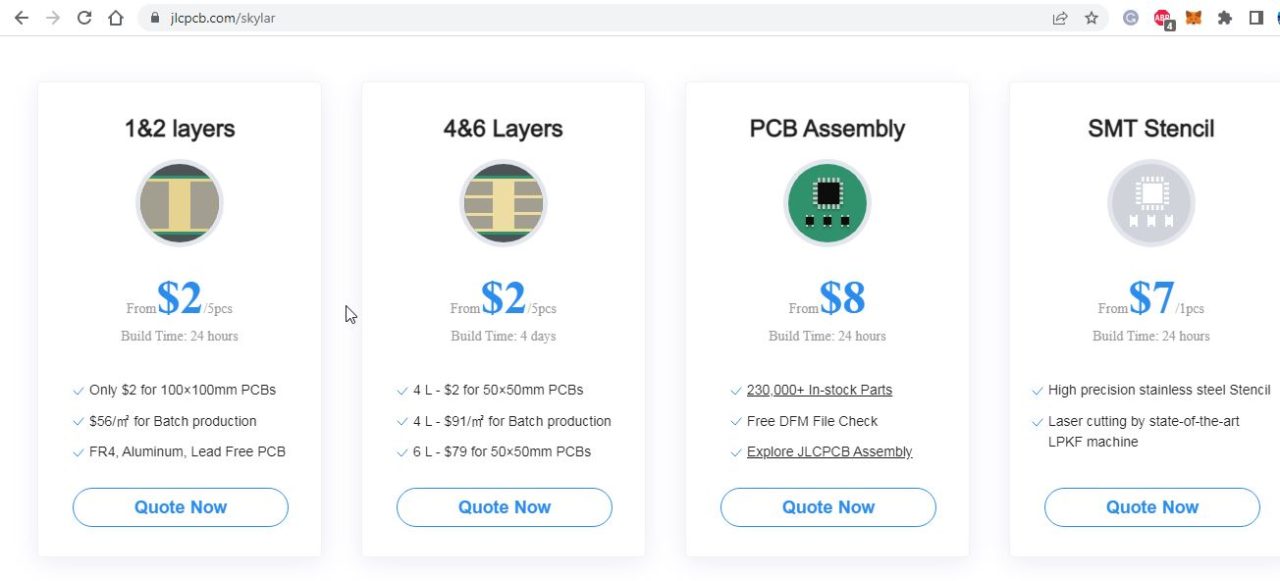The image size is (1280, 581).
Task: Open the Extensions puzzle-piece menu
Action: coord(1225,18)
